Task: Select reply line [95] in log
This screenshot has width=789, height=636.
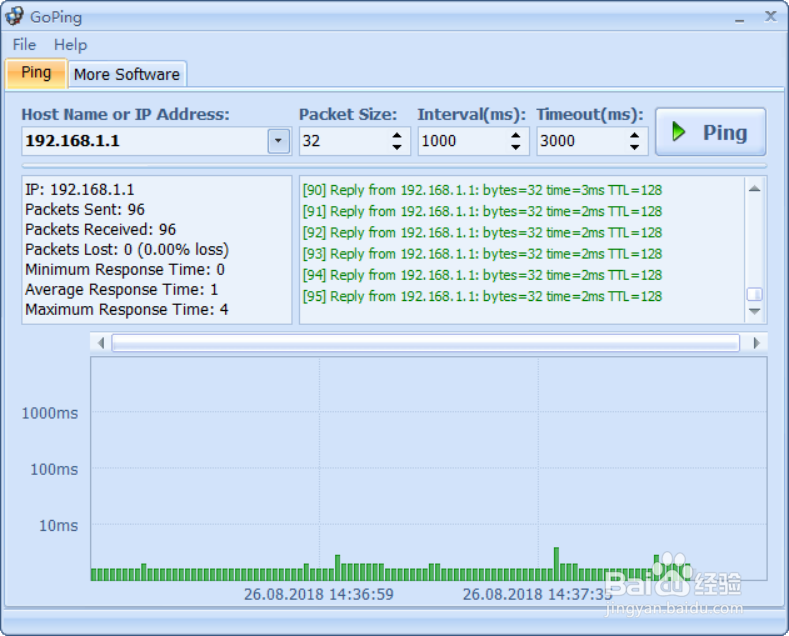Action: point(482,296)
